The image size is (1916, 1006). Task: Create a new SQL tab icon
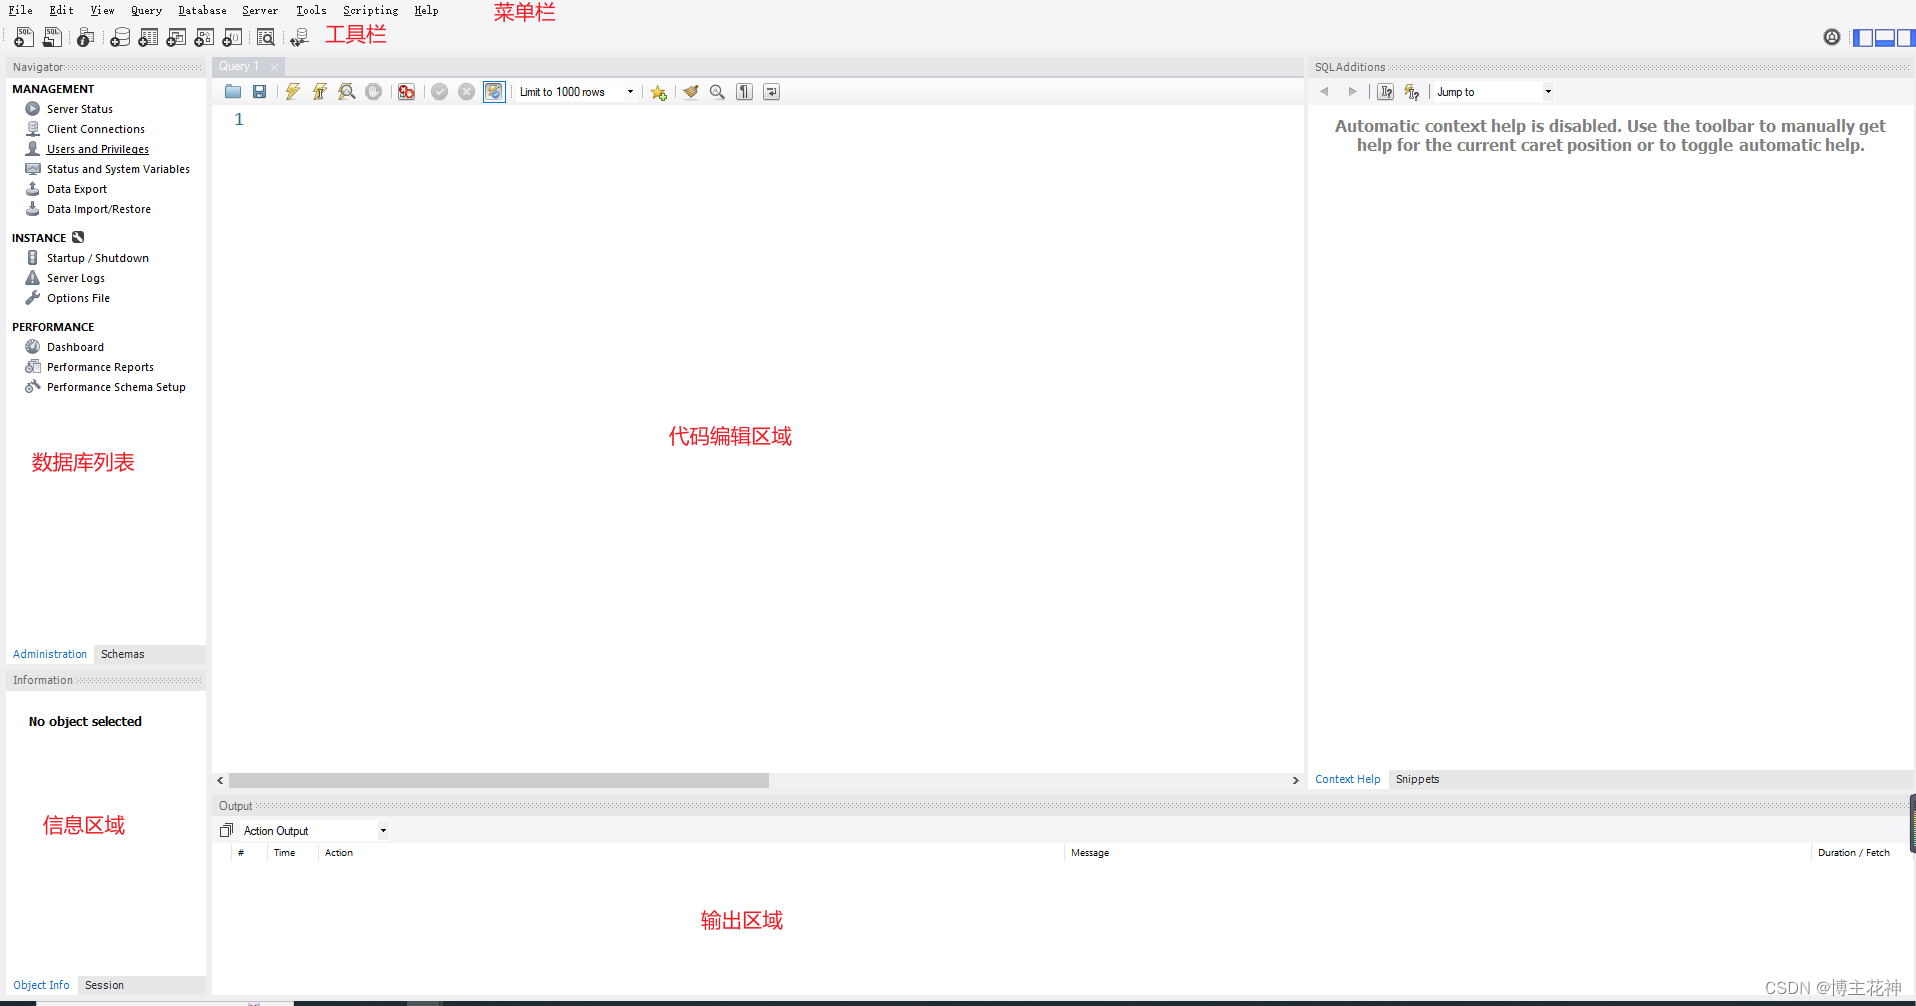(23, 37)
